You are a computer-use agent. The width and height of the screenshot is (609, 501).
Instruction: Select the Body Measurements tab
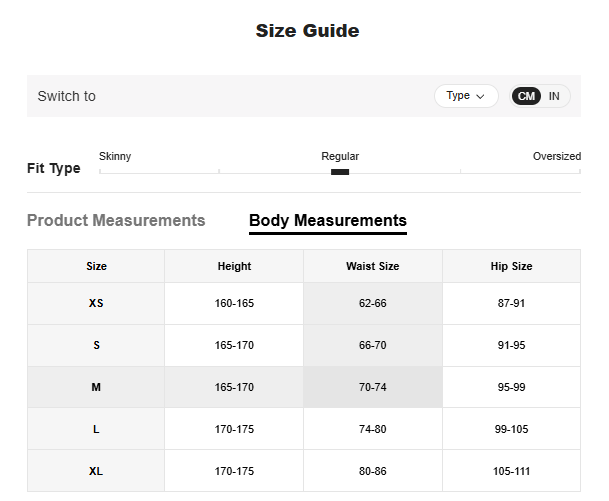click(x=327, y=221)
